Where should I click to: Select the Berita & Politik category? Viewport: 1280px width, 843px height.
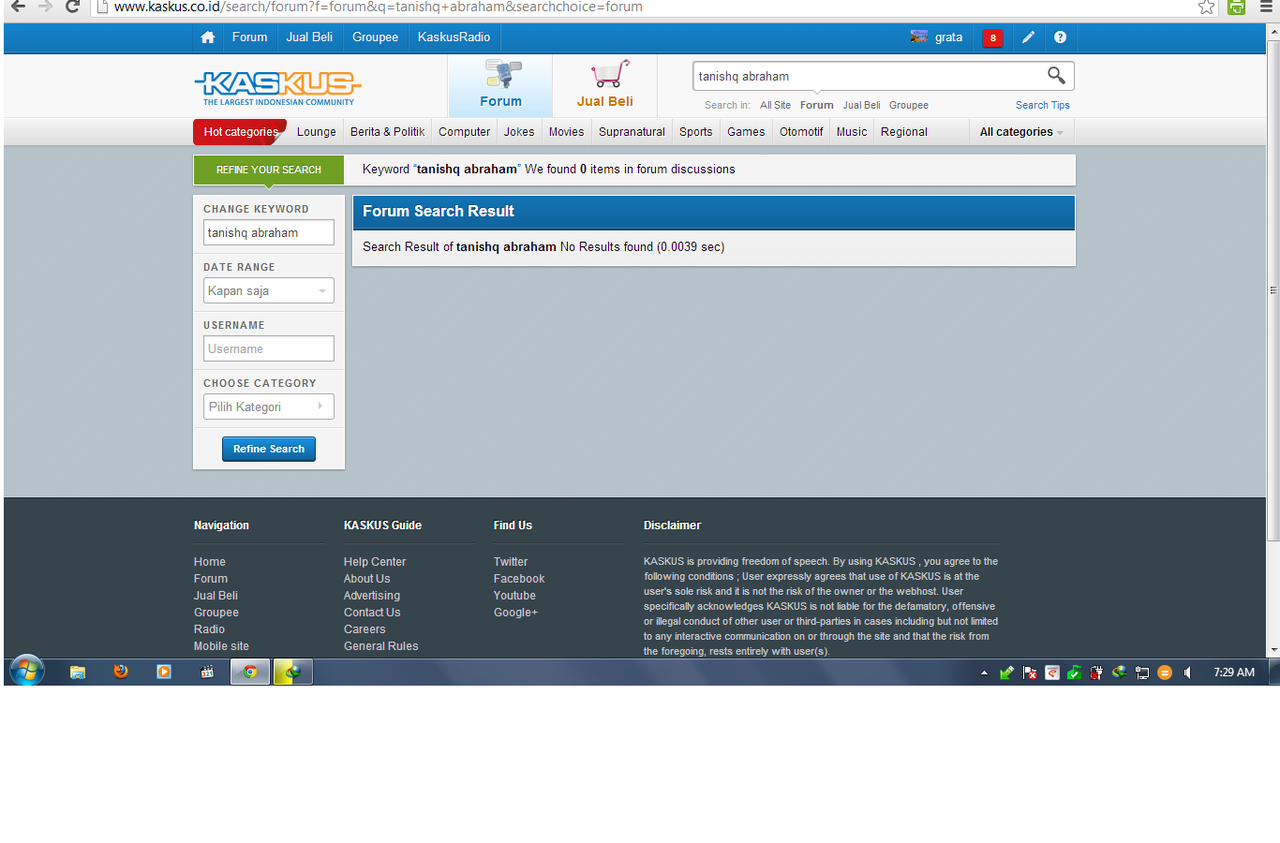click(388, 132)
